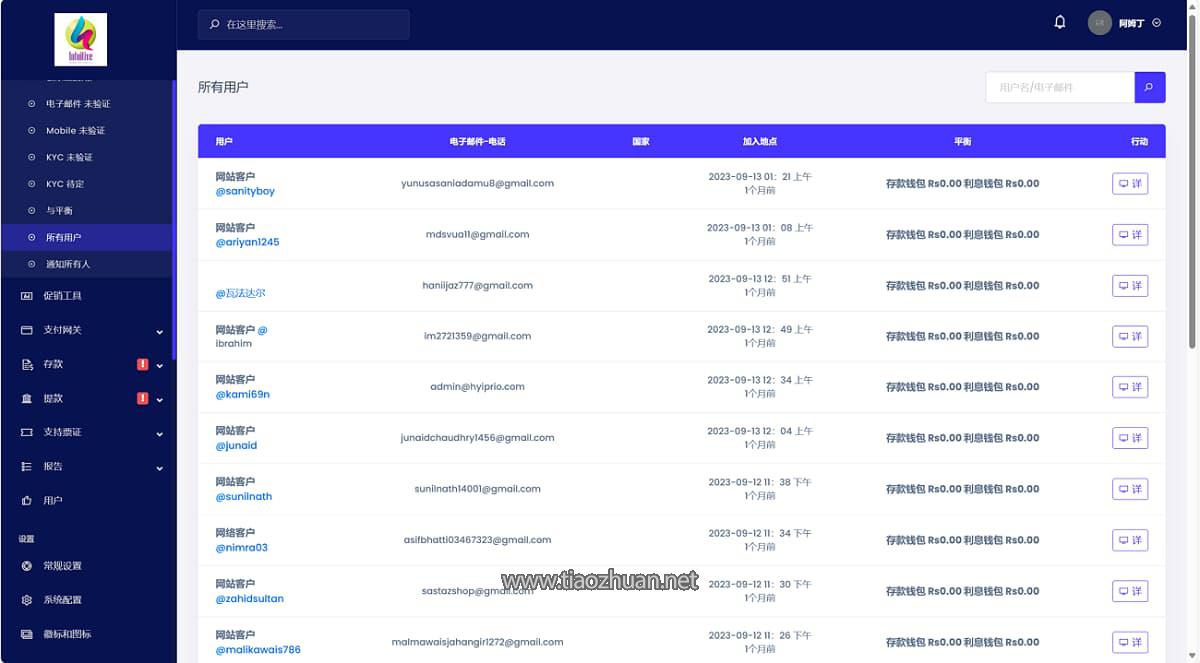Click email yunusasaniadamu8@gmail.com
This screenshot has width=1200, height=663.
pyautogui.click(x=477, y=184)
